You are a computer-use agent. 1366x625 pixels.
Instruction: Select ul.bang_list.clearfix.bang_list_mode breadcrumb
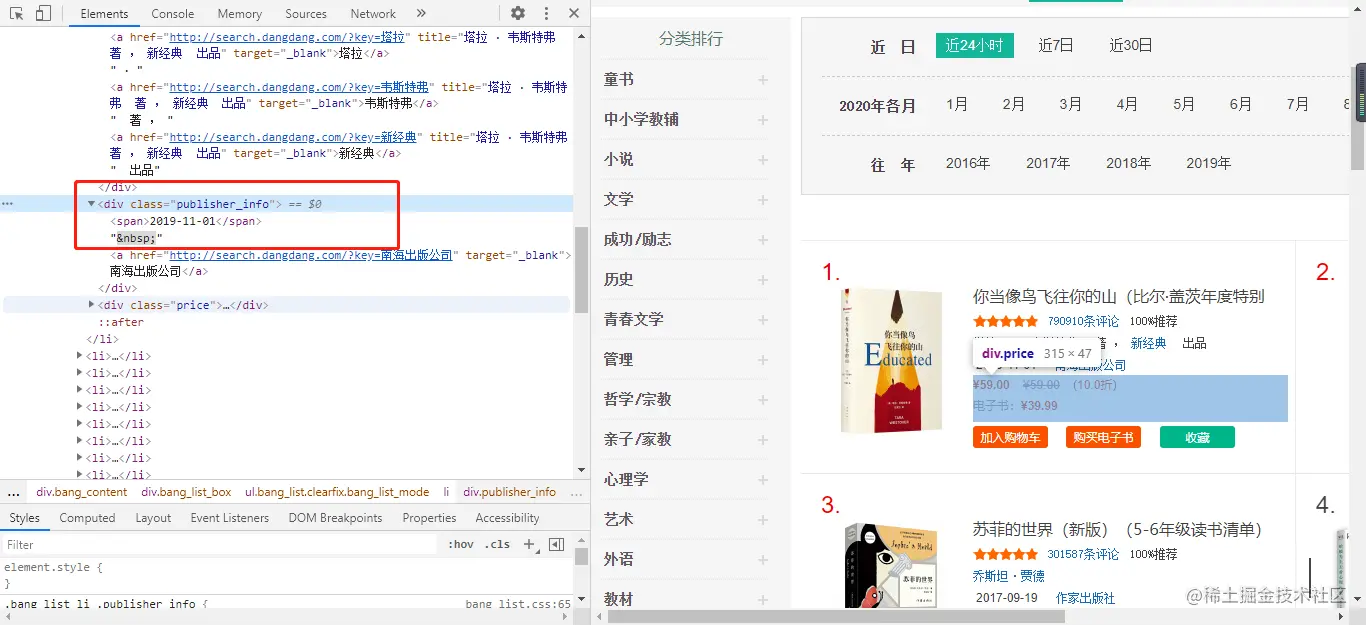(337, 492)
